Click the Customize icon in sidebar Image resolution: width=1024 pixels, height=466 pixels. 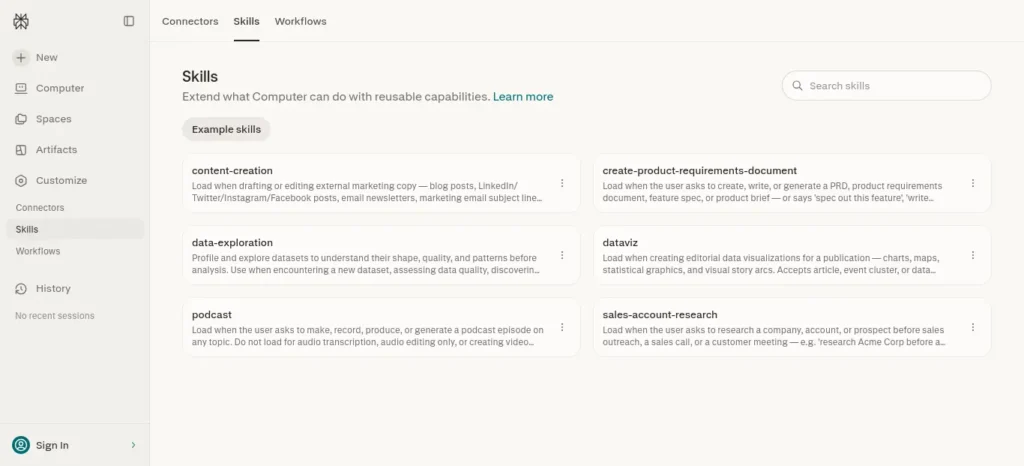(x=21, y=180)
